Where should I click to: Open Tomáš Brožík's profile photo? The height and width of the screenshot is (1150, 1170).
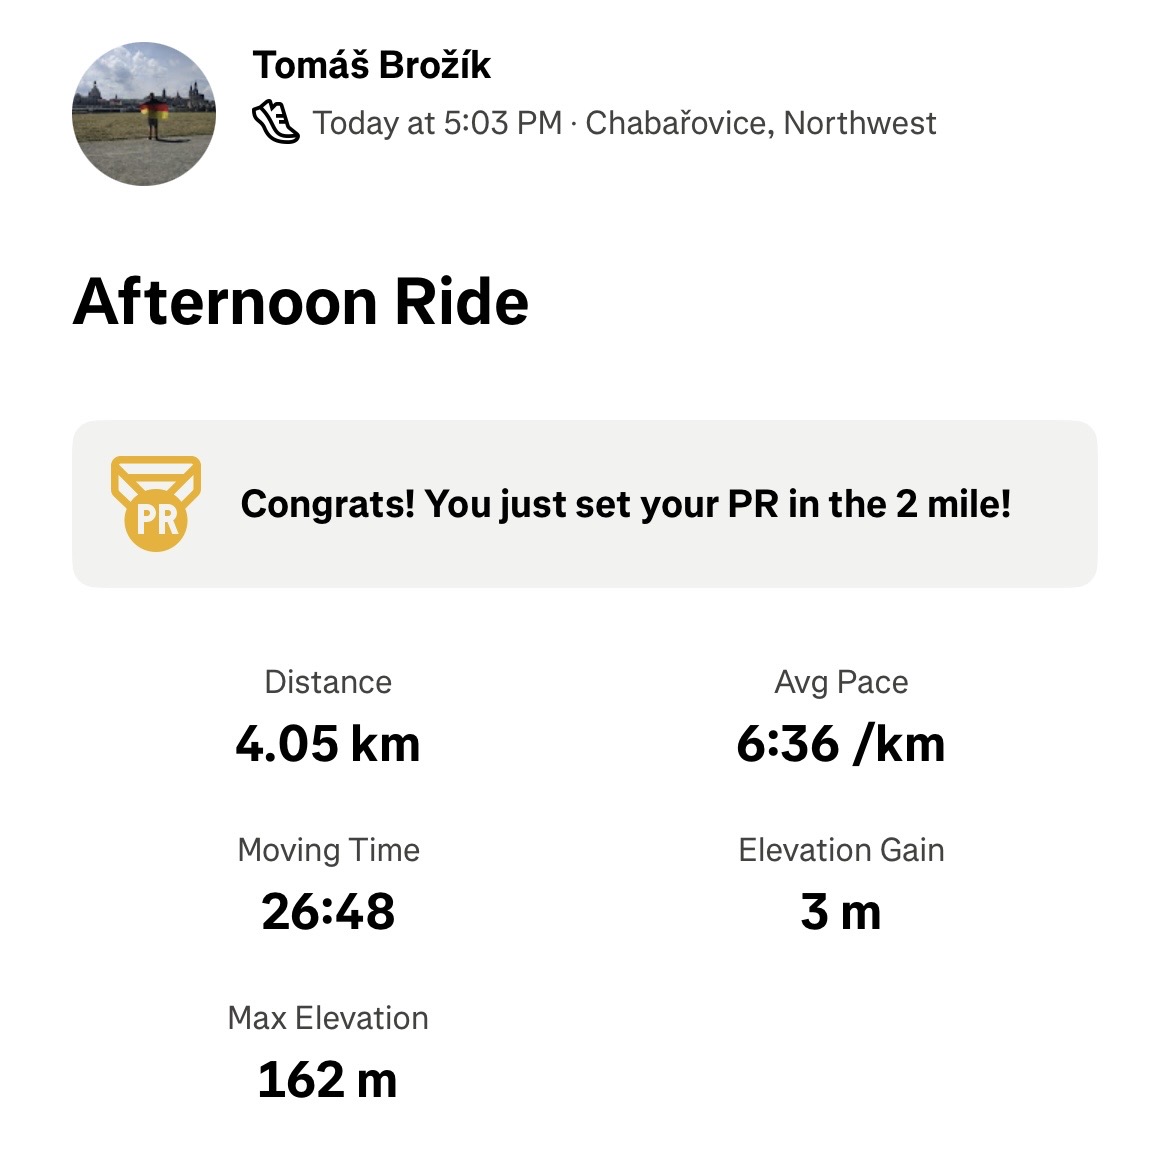coord(144,113)
